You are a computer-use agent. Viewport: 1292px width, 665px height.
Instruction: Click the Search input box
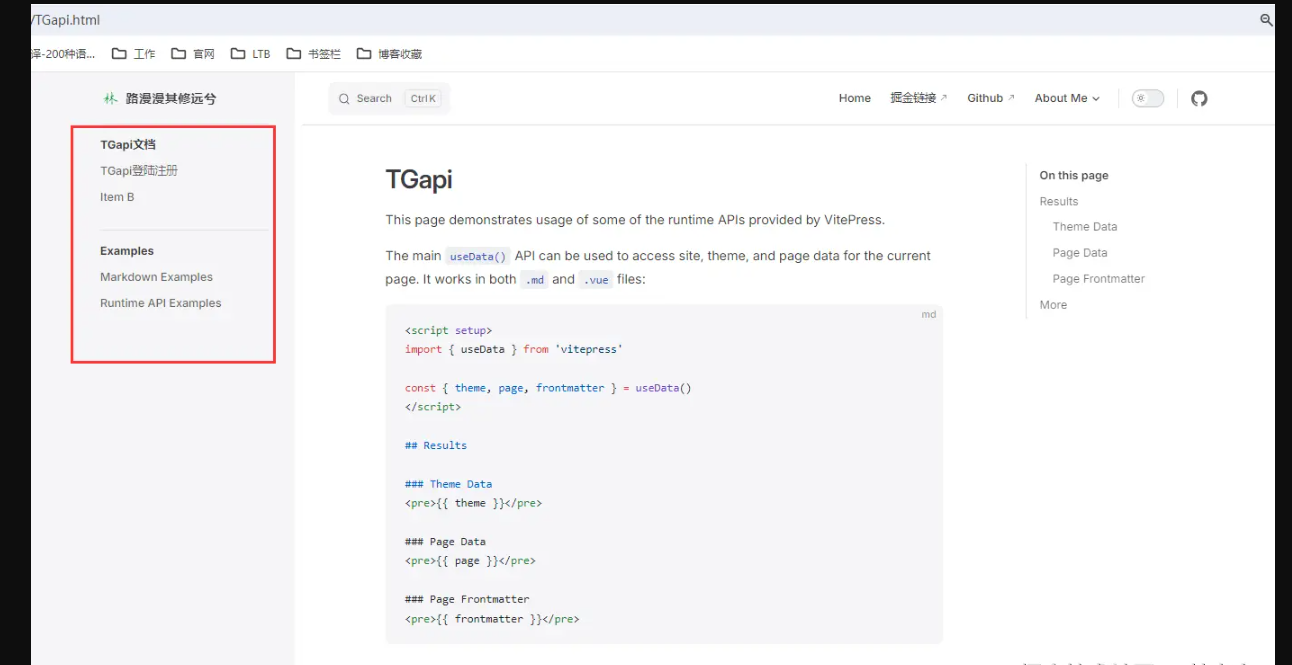pyautogui.click(x=389, y=99)
